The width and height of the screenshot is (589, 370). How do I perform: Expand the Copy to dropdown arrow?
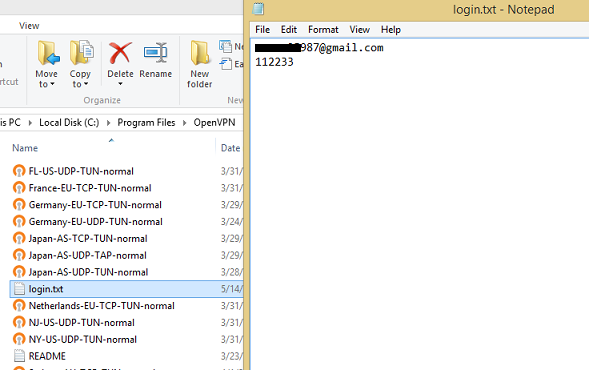(x=86, y=84)
